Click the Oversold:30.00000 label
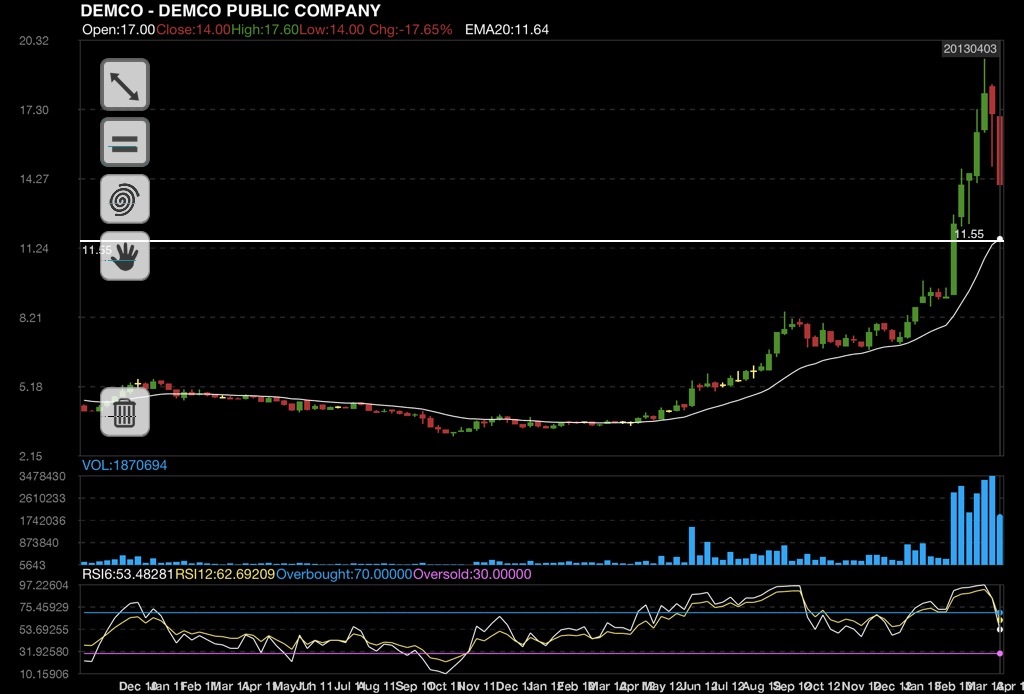The width and height of the screenshot is (1024, 694). click(472, 575)
